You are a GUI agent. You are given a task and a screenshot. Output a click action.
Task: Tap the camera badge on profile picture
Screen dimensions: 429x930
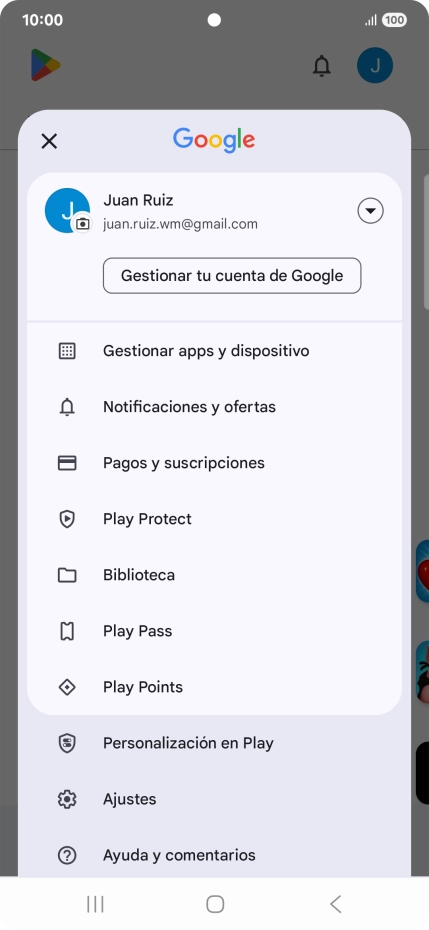83,224
